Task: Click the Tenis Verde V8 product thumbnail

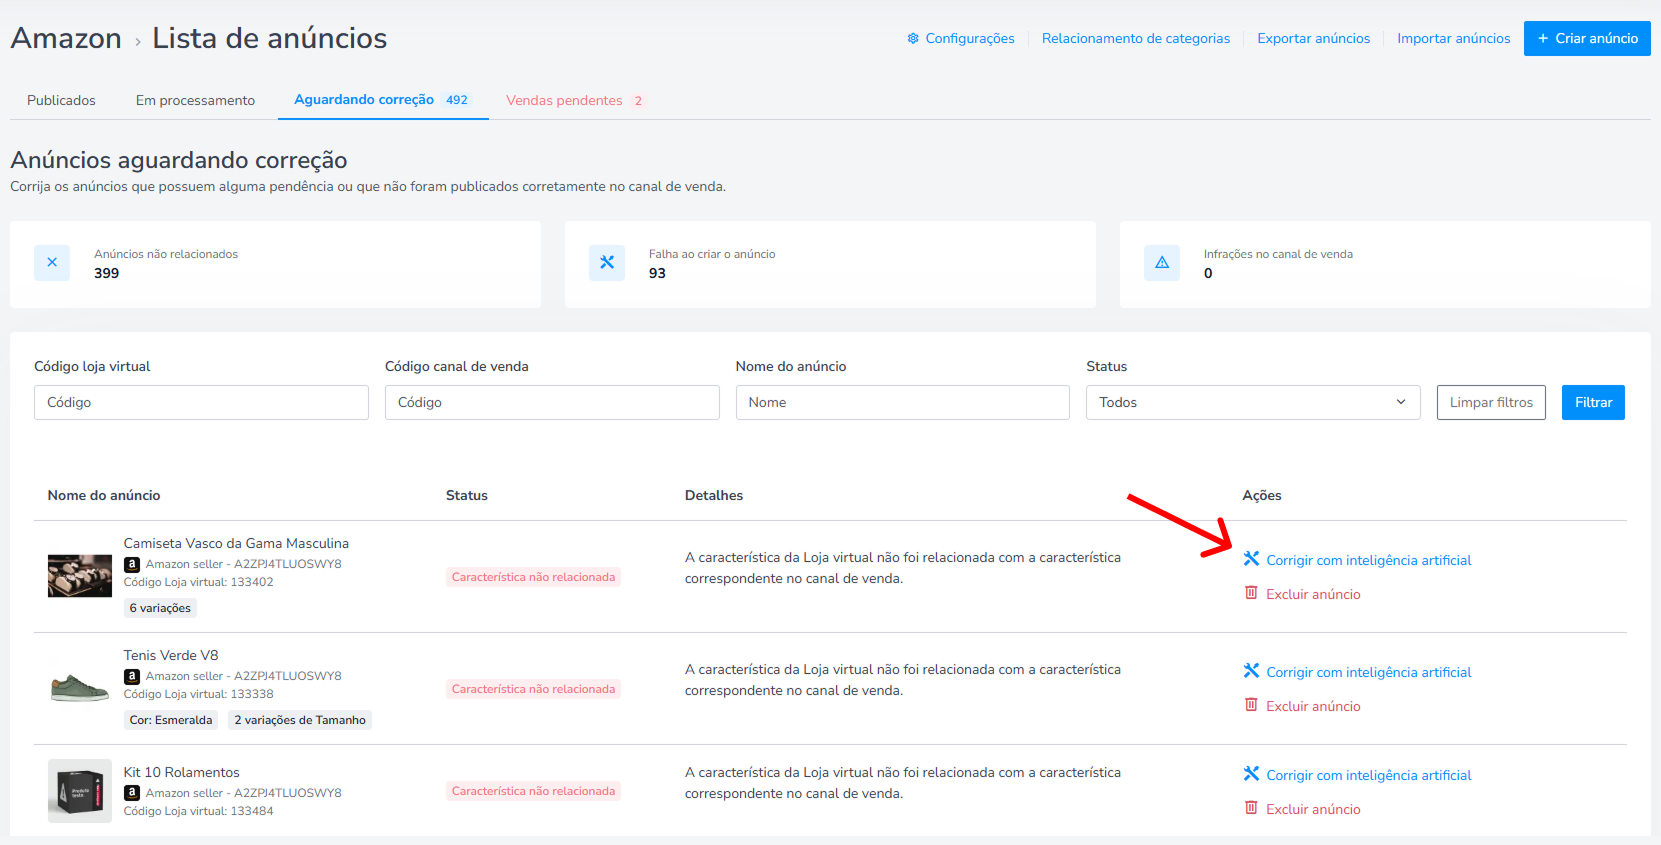Action: [80, 688]
